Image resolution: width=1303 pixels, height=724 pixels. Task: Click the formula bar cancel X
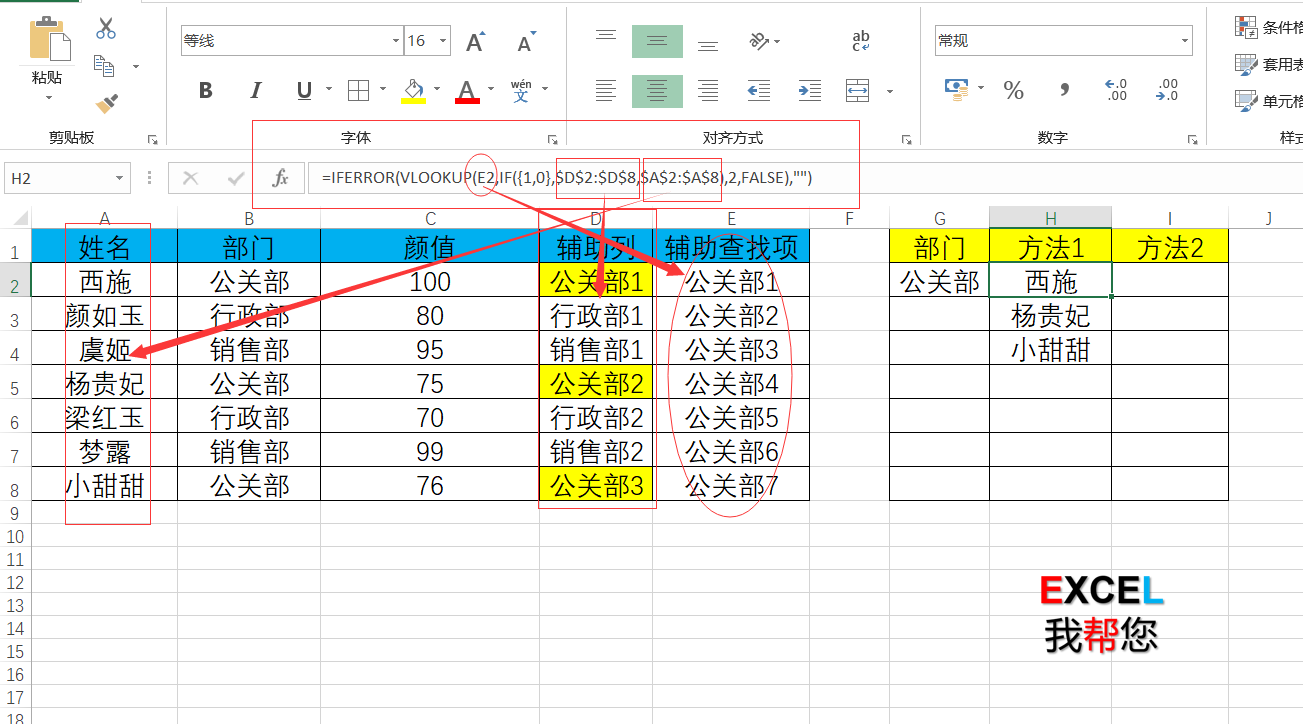coord(191,178)
